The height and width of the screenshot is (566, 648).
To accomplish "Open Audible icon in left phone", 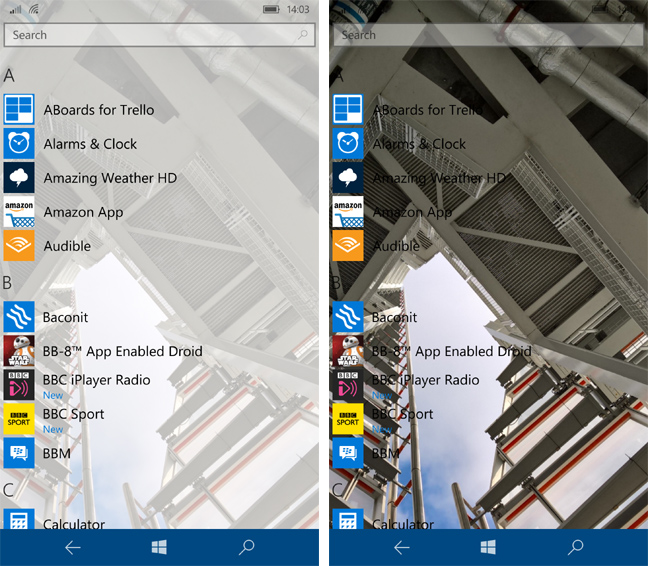I will pos(19,245).
